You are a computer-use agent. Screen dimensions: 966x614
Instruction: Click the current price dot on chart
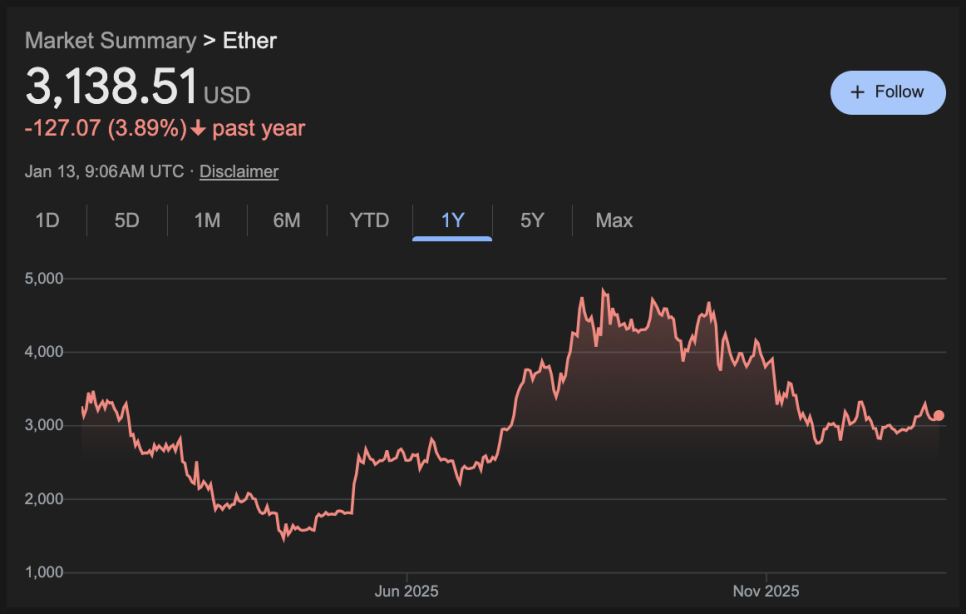point(938,415)
